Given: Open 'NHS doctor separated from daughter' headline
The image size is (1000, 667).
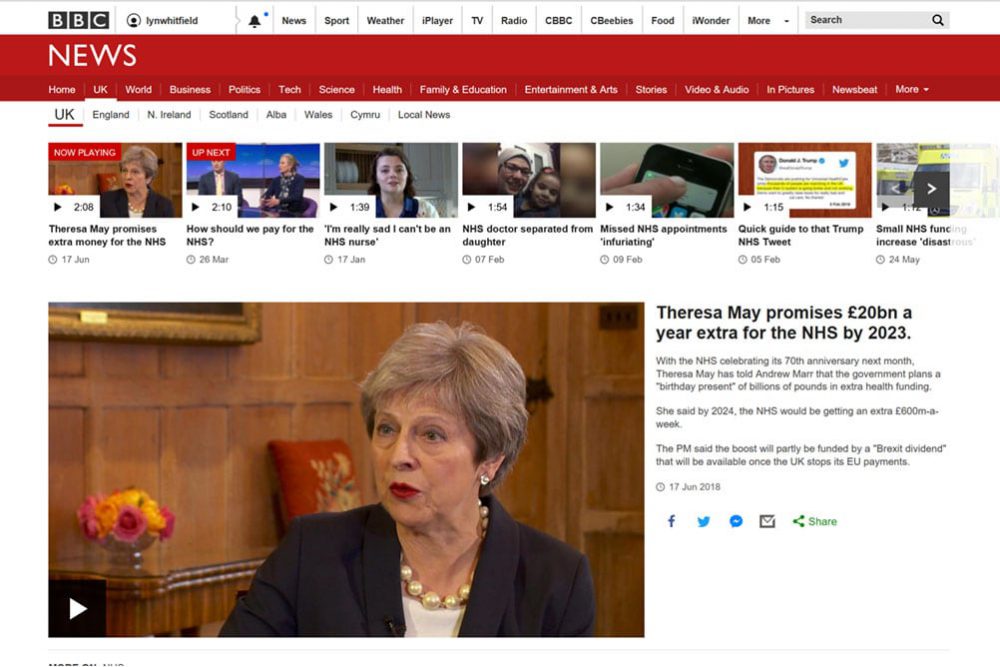Looking at the screenshot, I should (x=527, y=235).
